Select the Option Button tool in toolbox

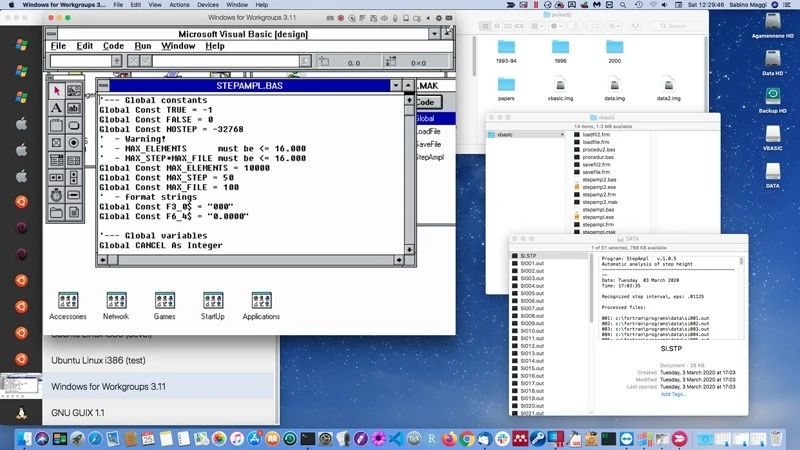point(74,142)
